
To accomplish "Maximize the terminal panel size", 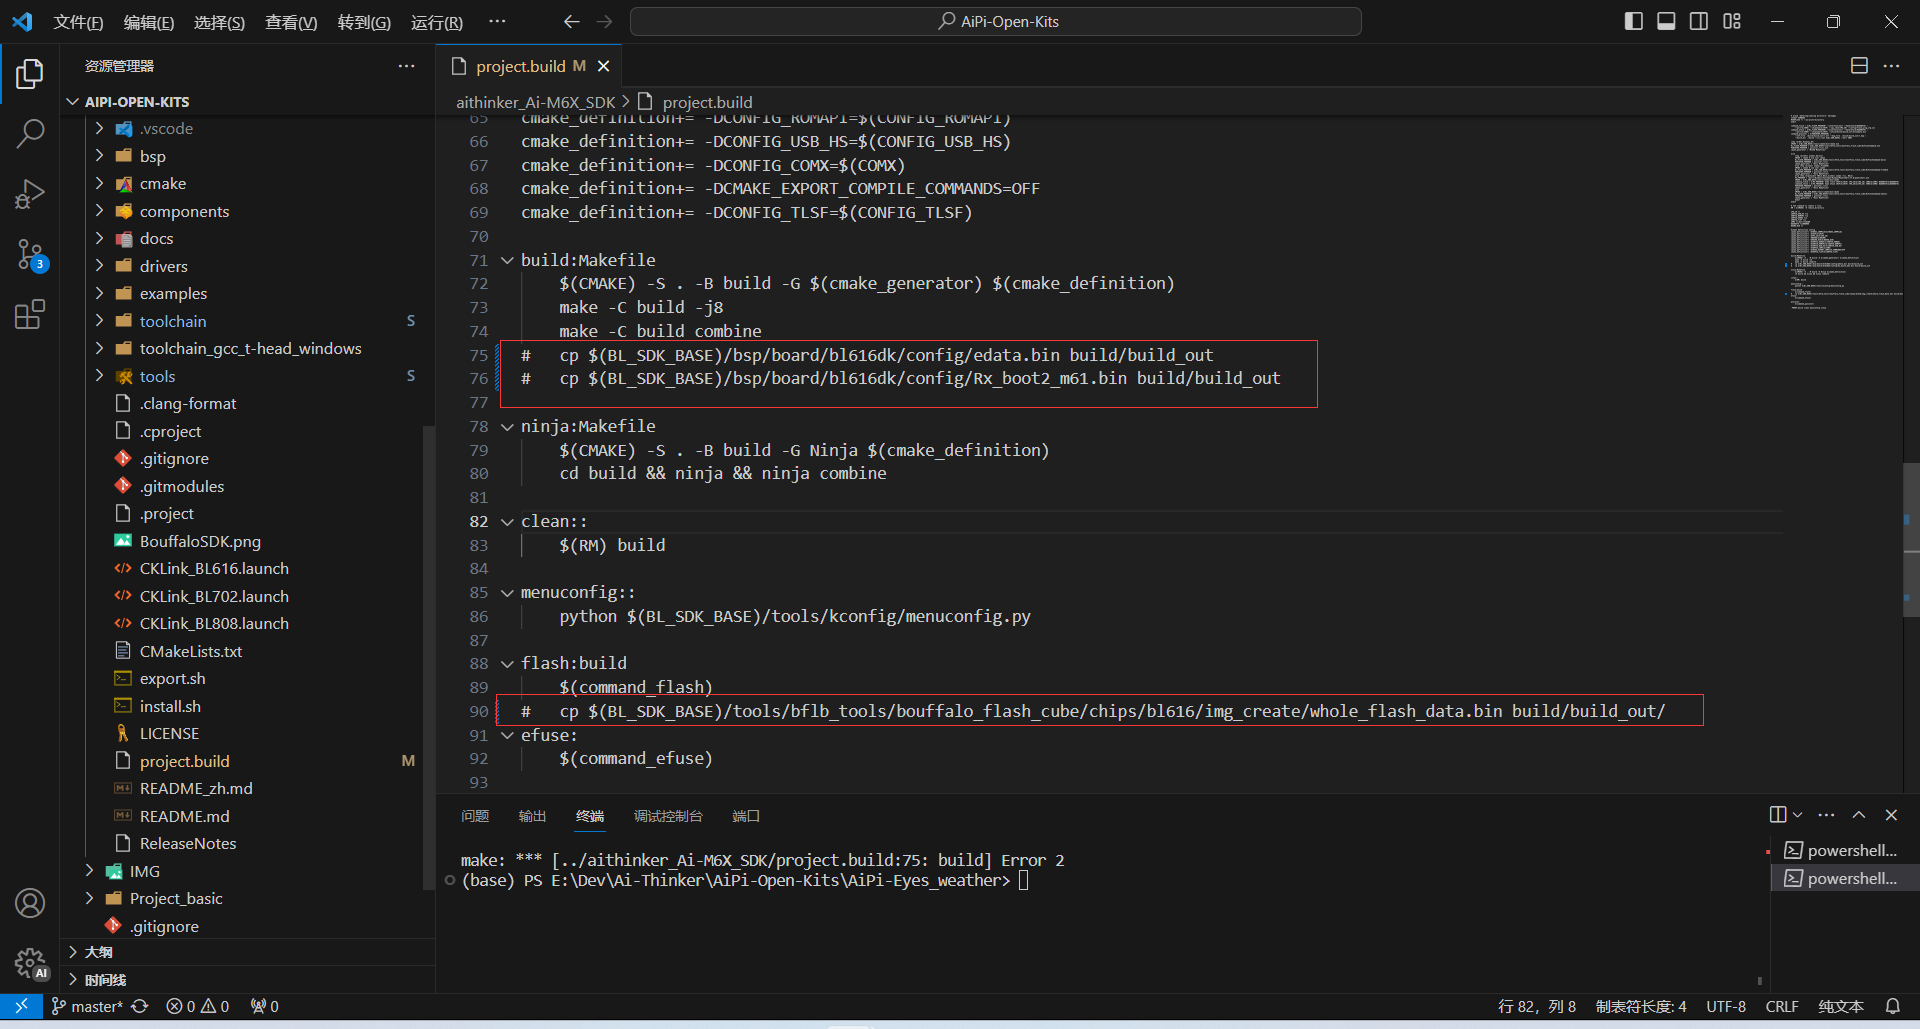I will [1859, 815].
